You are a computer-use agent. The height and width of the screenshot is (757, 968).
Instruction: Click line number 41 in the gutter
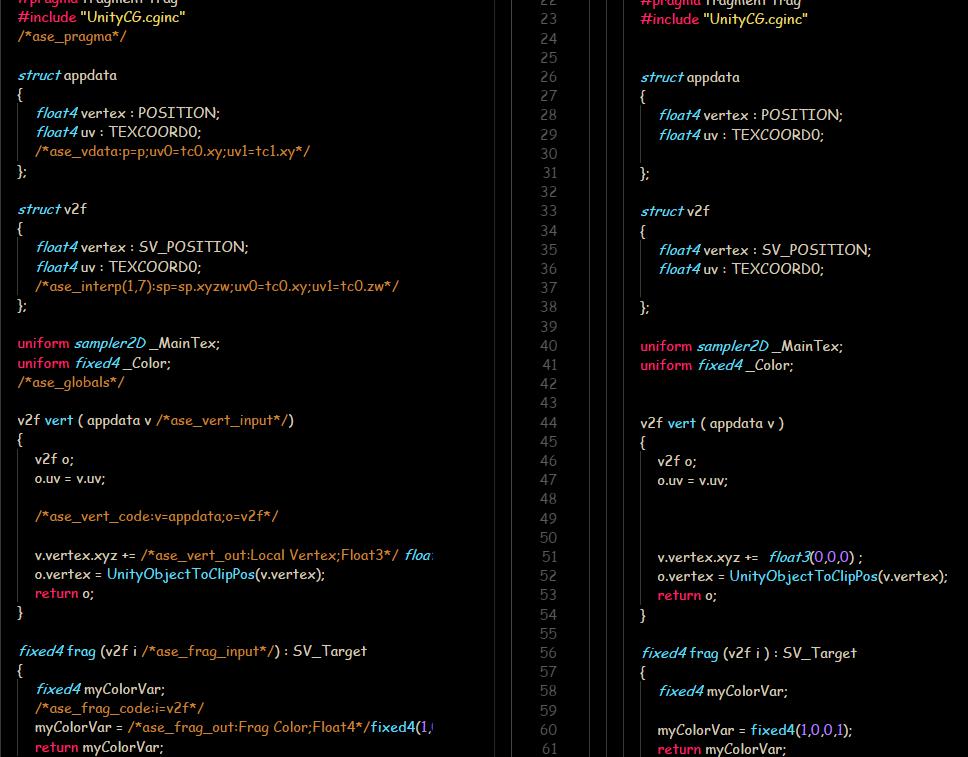549,365
